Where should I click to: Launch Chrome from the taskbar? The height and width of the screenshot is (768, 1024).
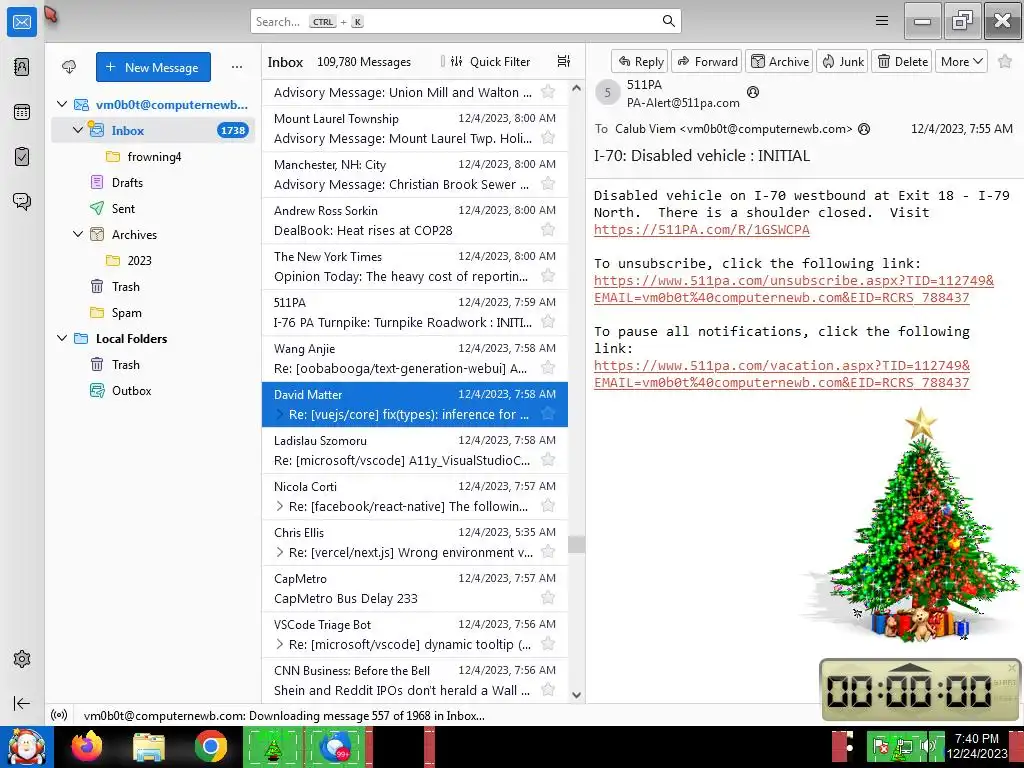coord(210,746)
